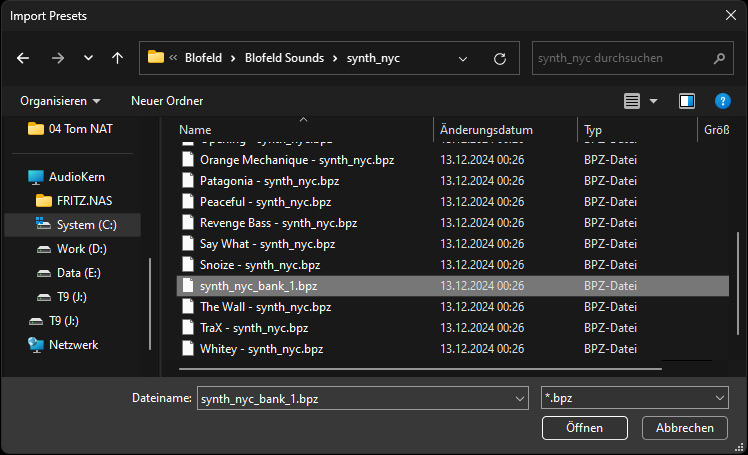The height and width of the screenshot is (455, 748).
Task: Create a folder with Neuer Ordner
Action: tap(167, 101)
